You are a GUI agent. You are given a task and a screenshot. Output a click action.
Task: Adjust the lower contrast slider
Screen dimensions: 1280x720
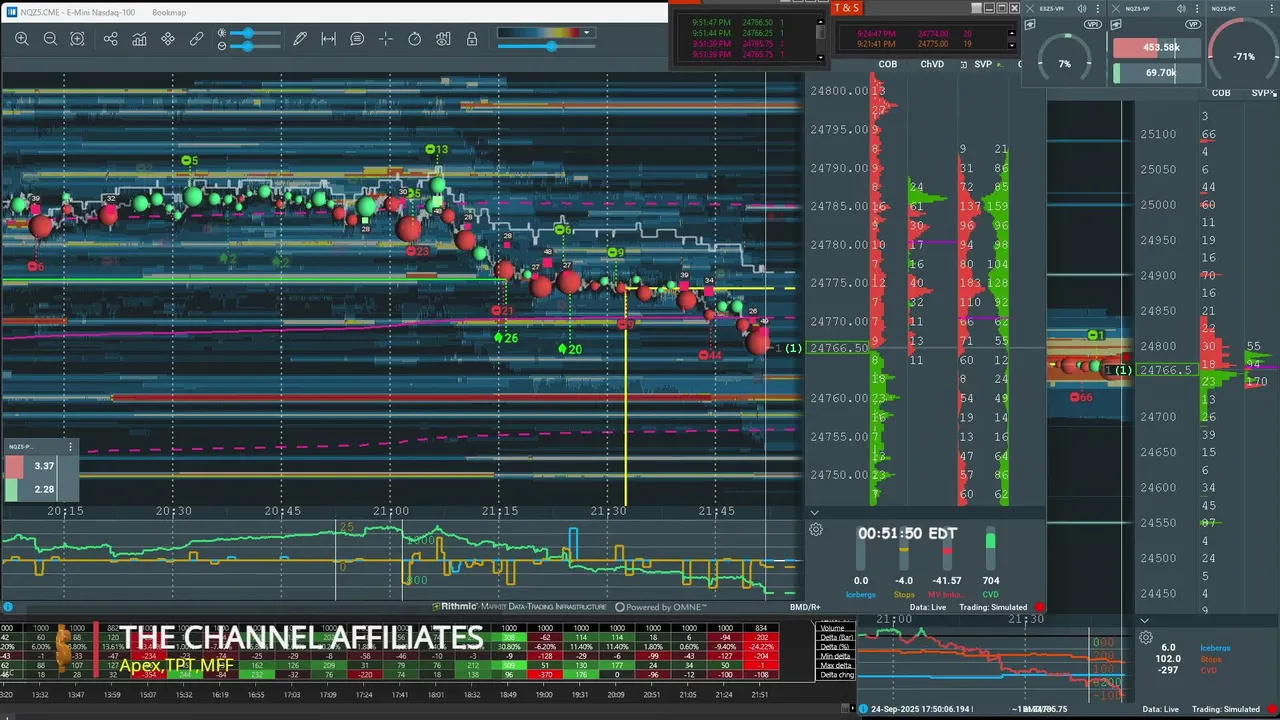click(255, 46)
